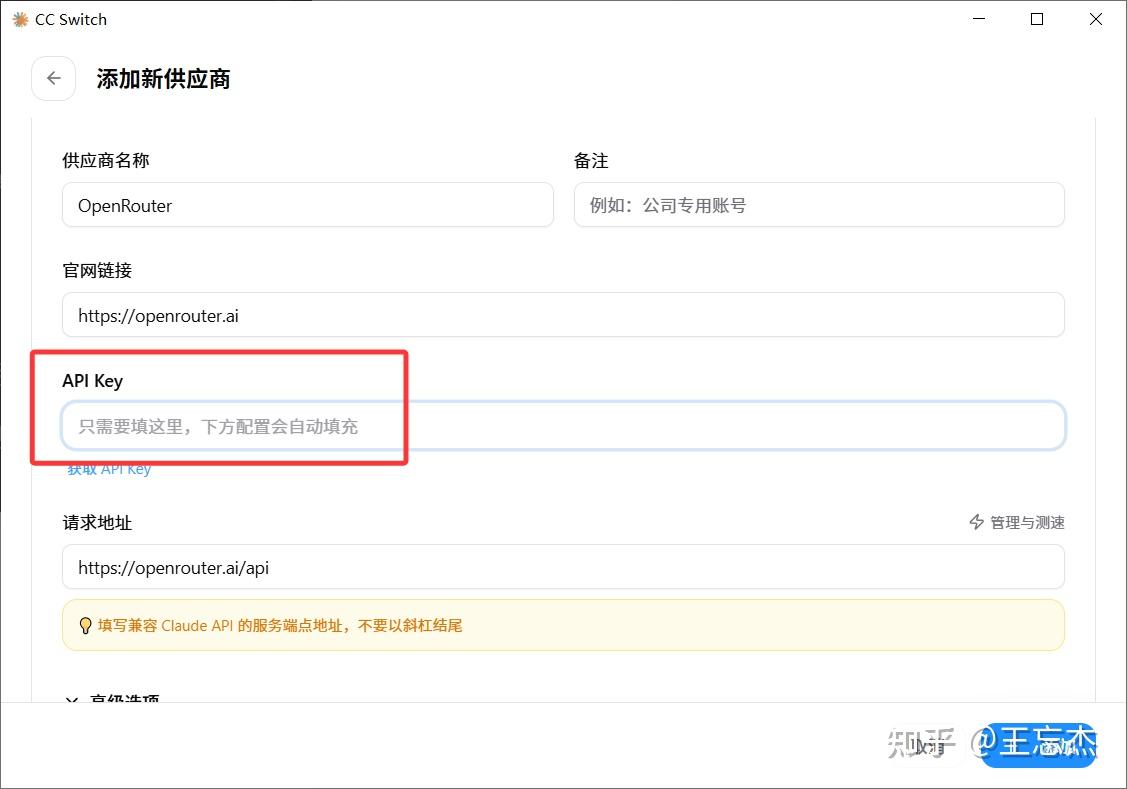
Task: Go back using the arrow button
Action: point(54,78)
